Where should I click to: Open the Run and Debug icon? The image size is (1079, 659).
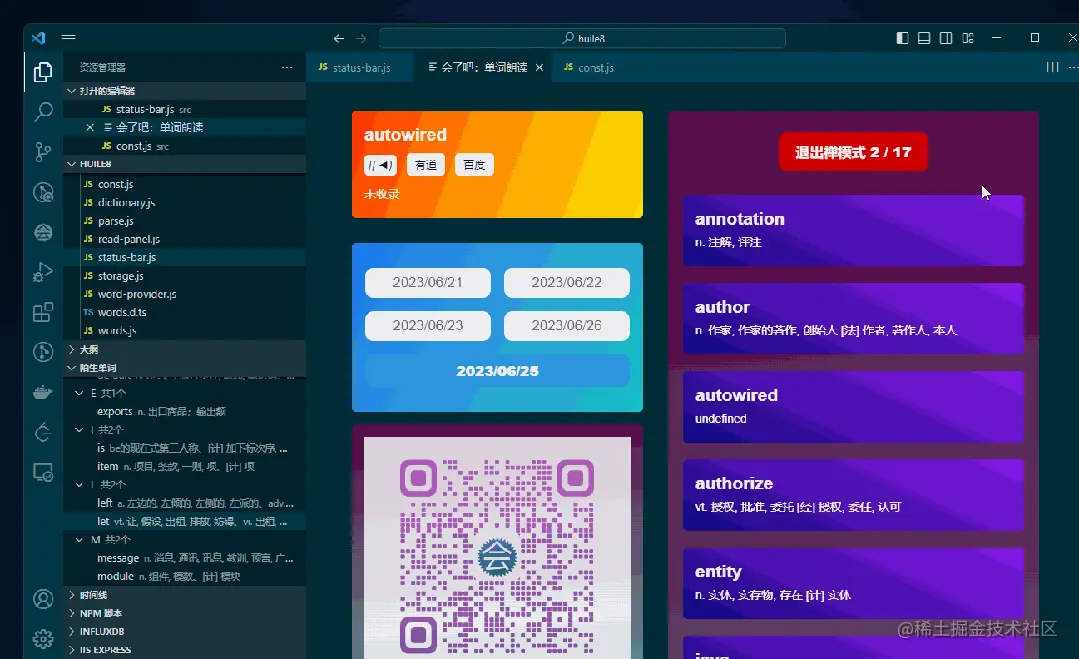point(42,272)
